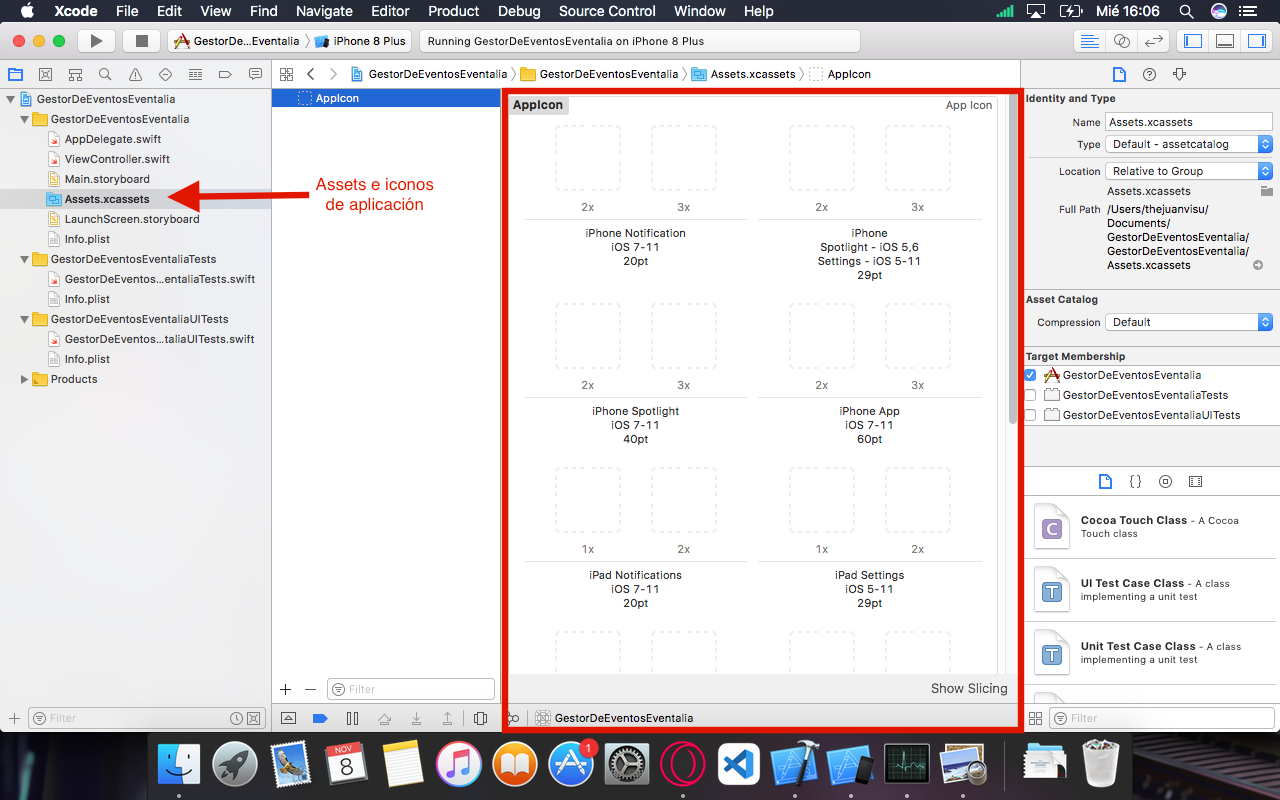Show the File inspector

pos(1119,75)
